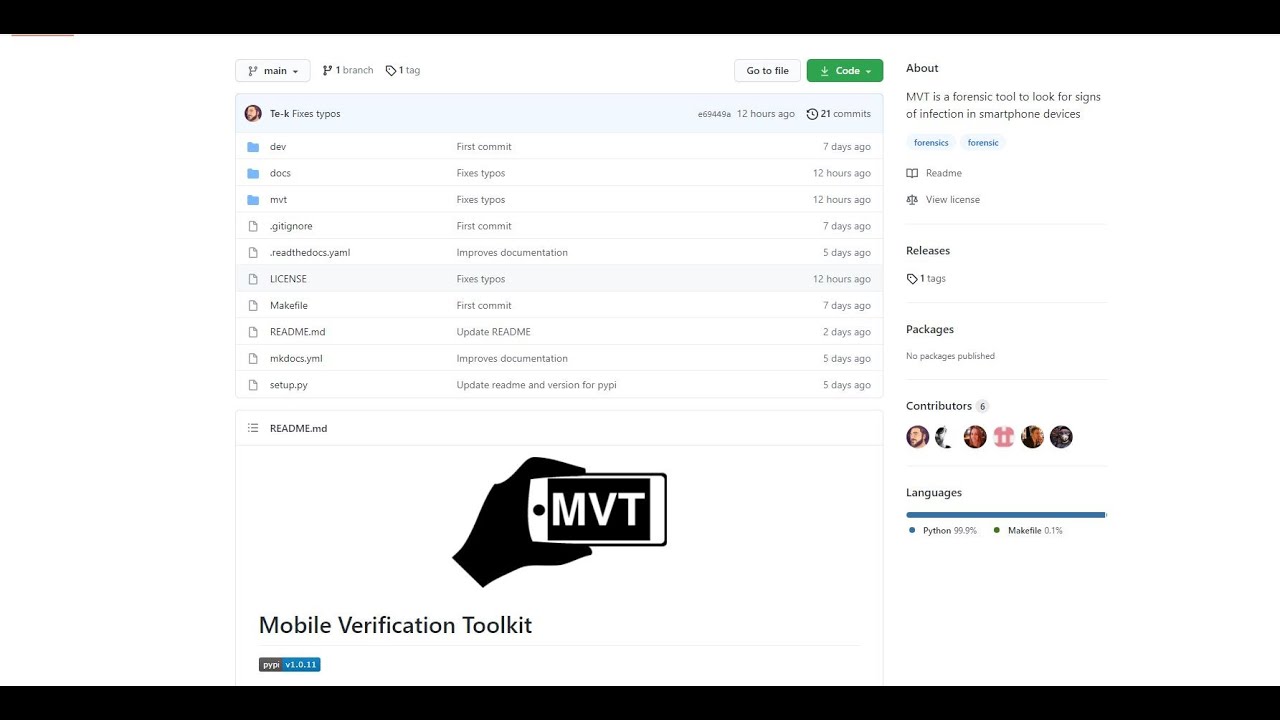The image size is (1280, 720).
Task: Click the View license scale icon
Action: click(x=912, y=200)
